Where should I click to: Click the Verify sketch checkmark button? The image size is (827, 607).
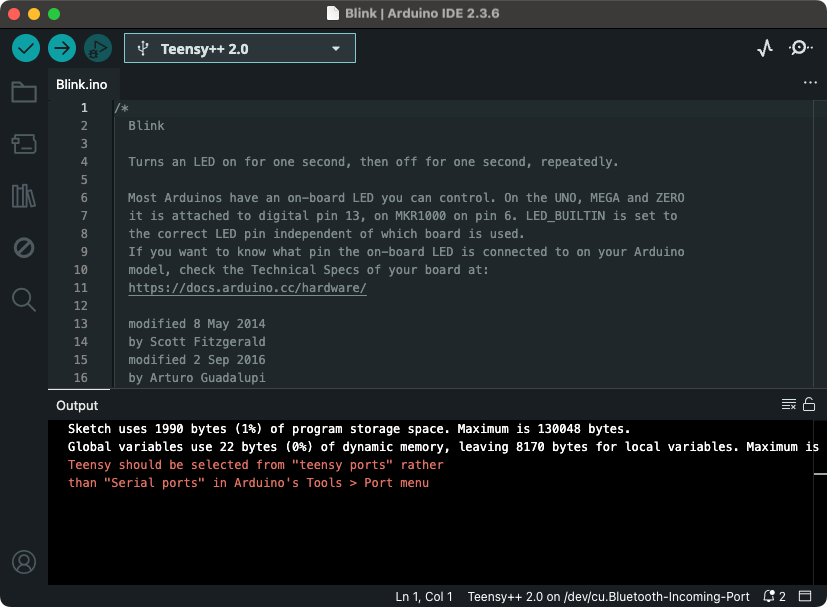pyautogui.click(x=26, y=48)
